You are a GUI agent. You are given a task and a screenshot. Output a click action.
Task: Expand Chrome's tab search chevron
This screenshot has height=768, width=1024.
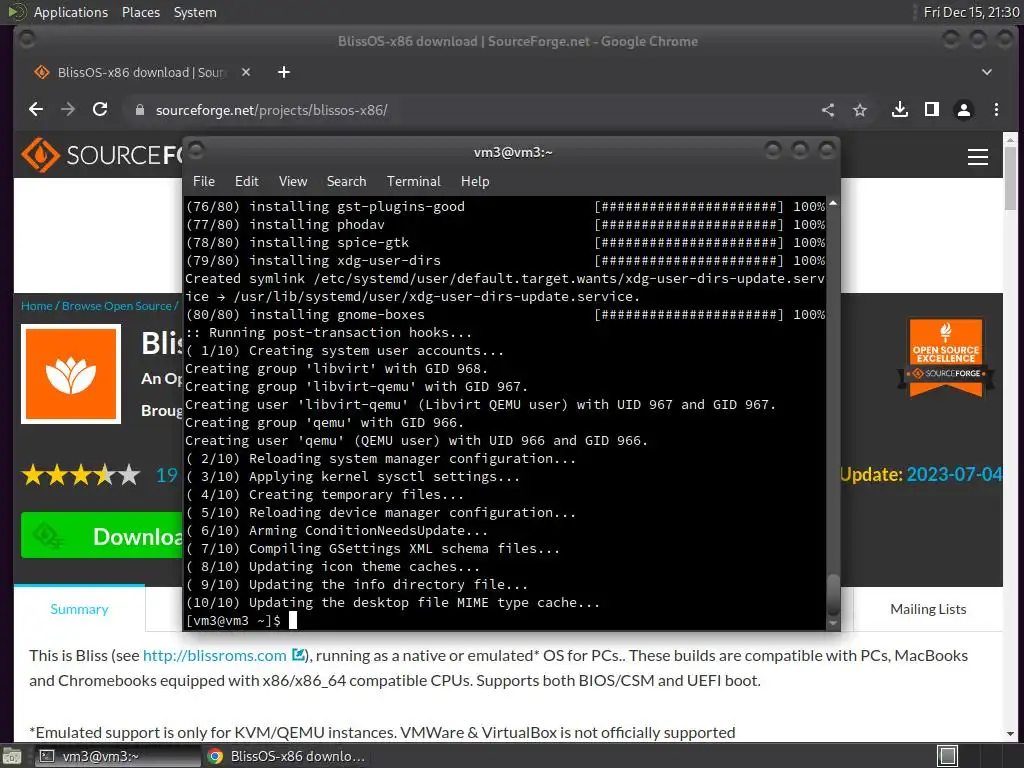coord(987,72)
